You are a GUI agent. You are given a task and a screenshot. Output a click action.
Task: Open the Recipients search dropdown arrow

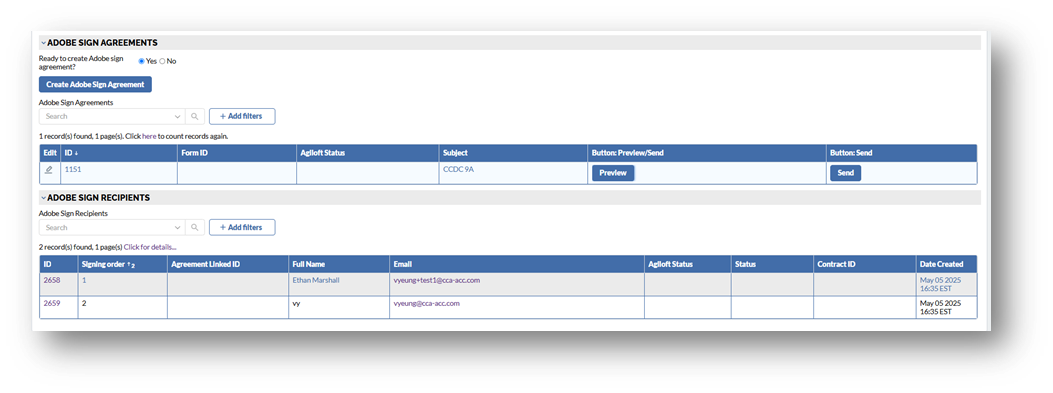coord(177,228)
